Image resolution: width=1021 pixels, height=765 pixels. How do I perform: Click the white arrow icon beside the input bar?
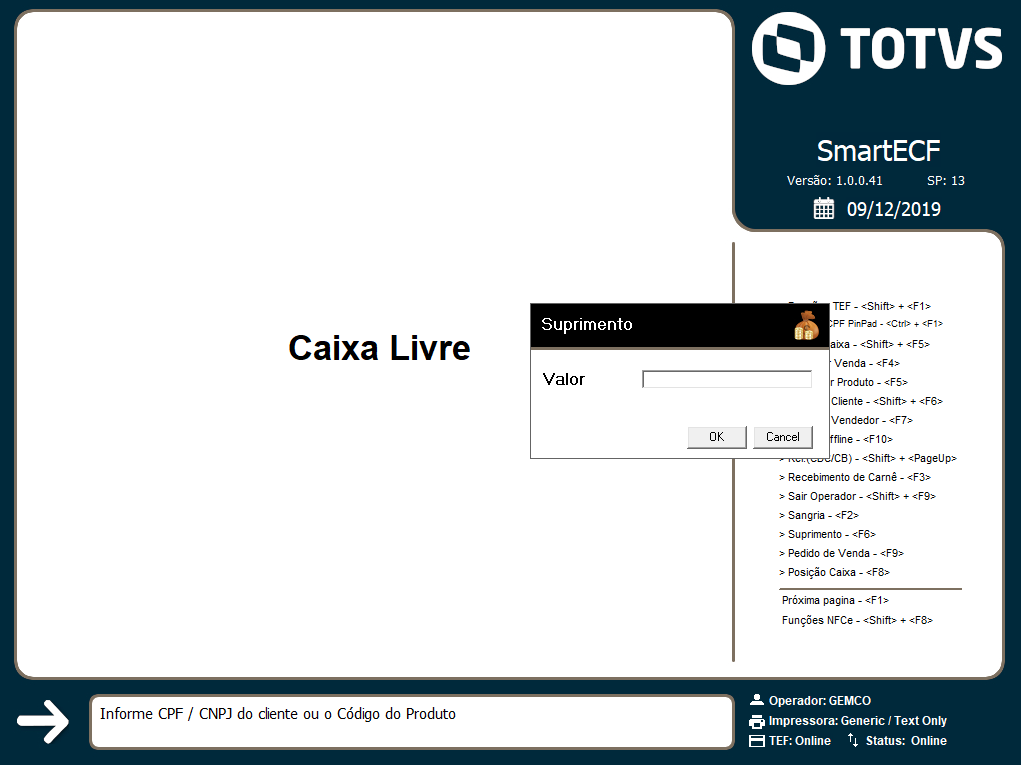pyautogui.click(x=43, y=721)
